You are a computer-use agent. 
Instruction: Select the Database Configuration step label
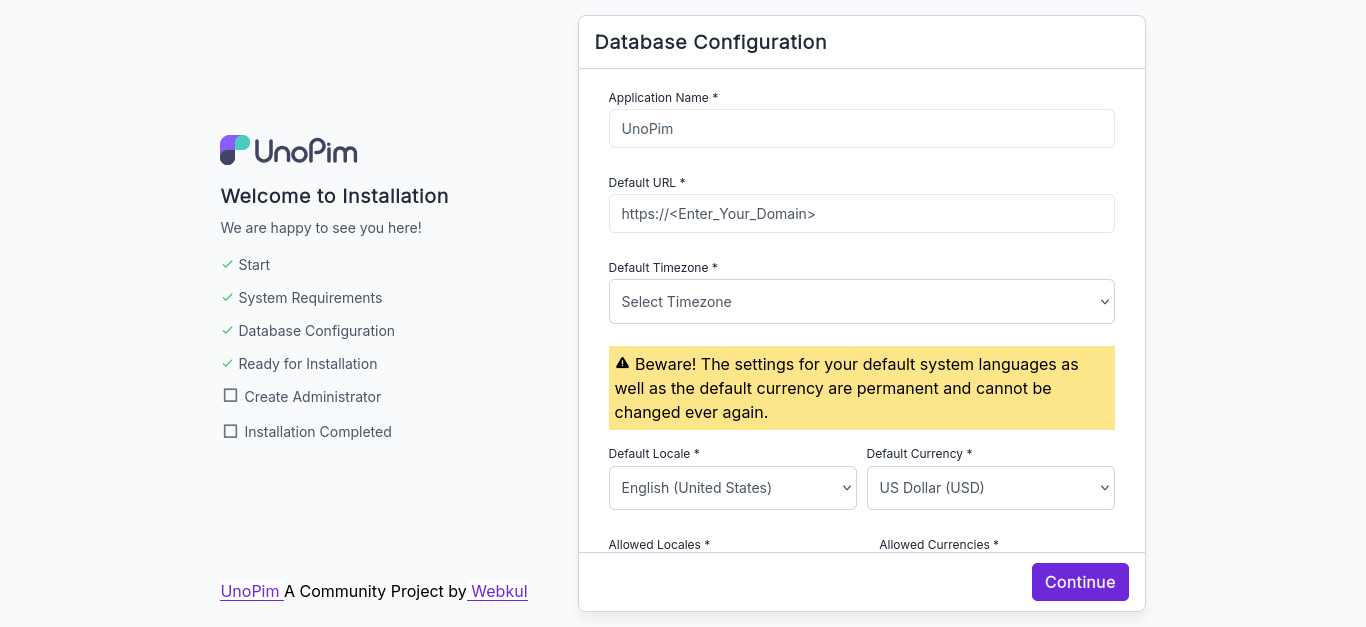pos(316,331)
